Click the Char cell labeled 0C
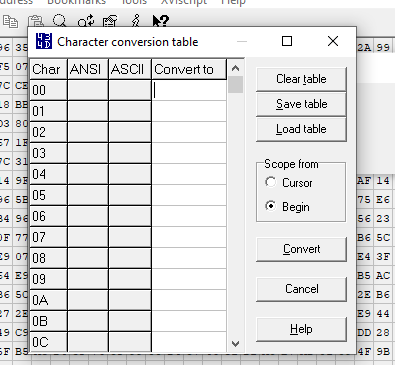 (x=48, y=342)
